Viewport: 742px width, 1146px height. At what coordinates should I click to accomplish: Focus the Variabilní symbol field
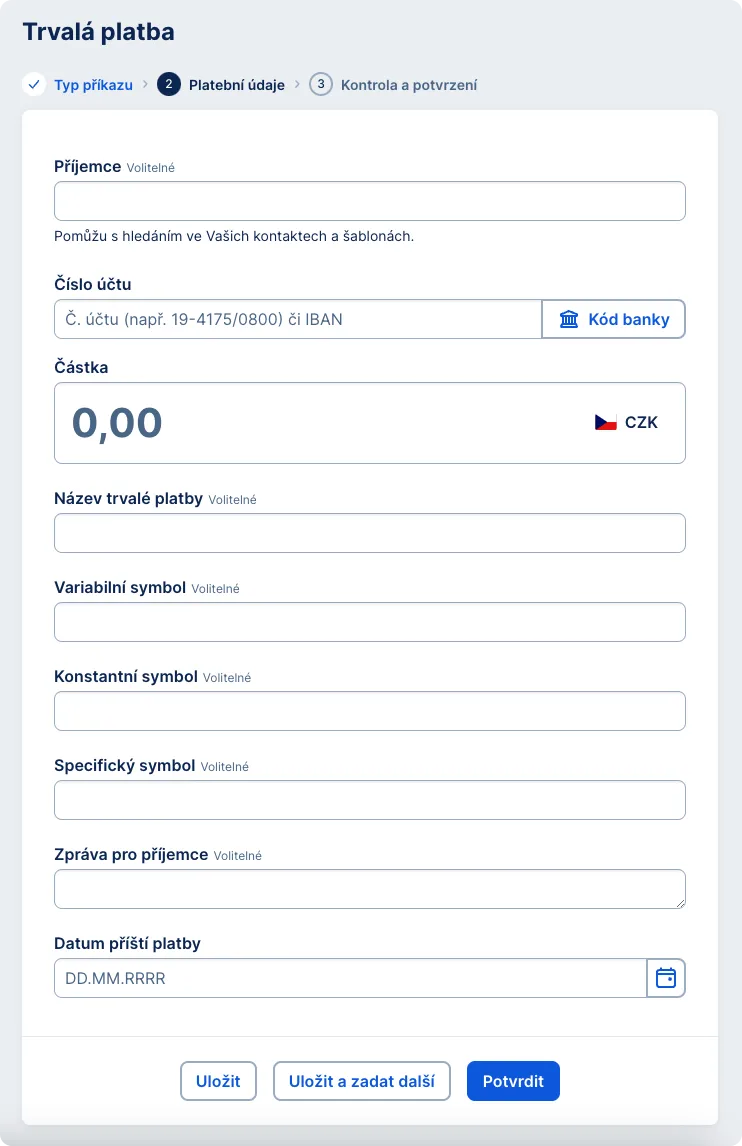point(369,622)
